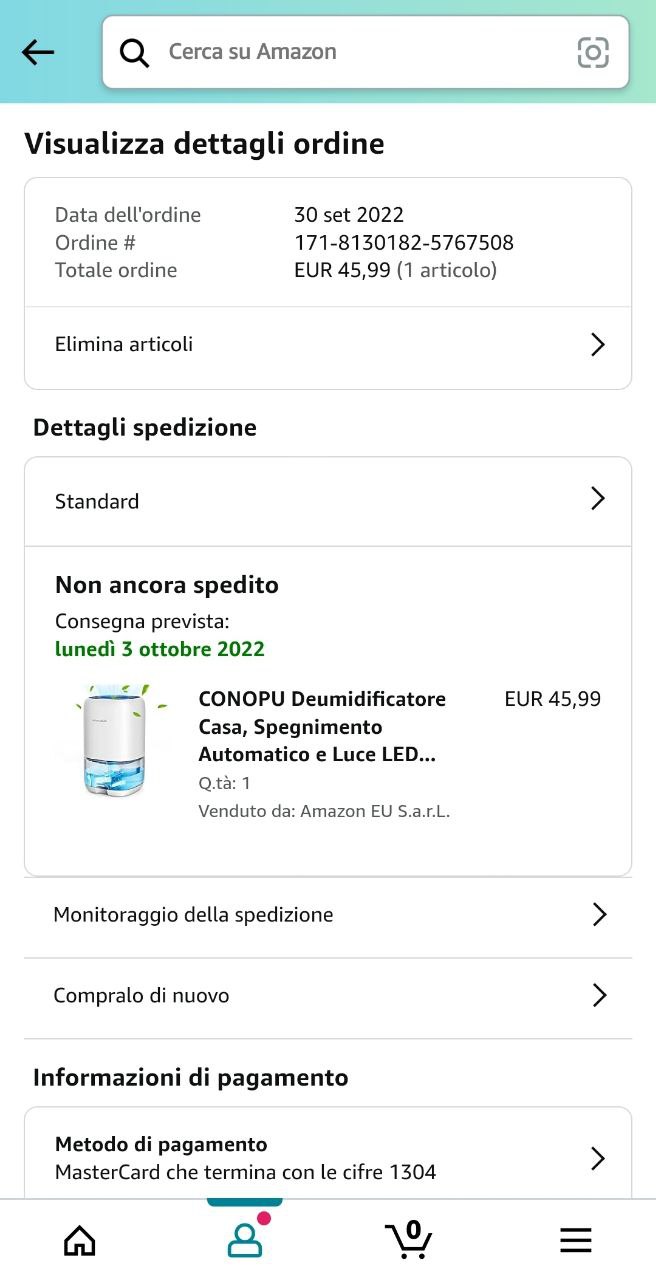Image resolution: width=656 pixels, height=1280 pixels.
Task: Select Elimina articoli option
Action: (124, 345)
